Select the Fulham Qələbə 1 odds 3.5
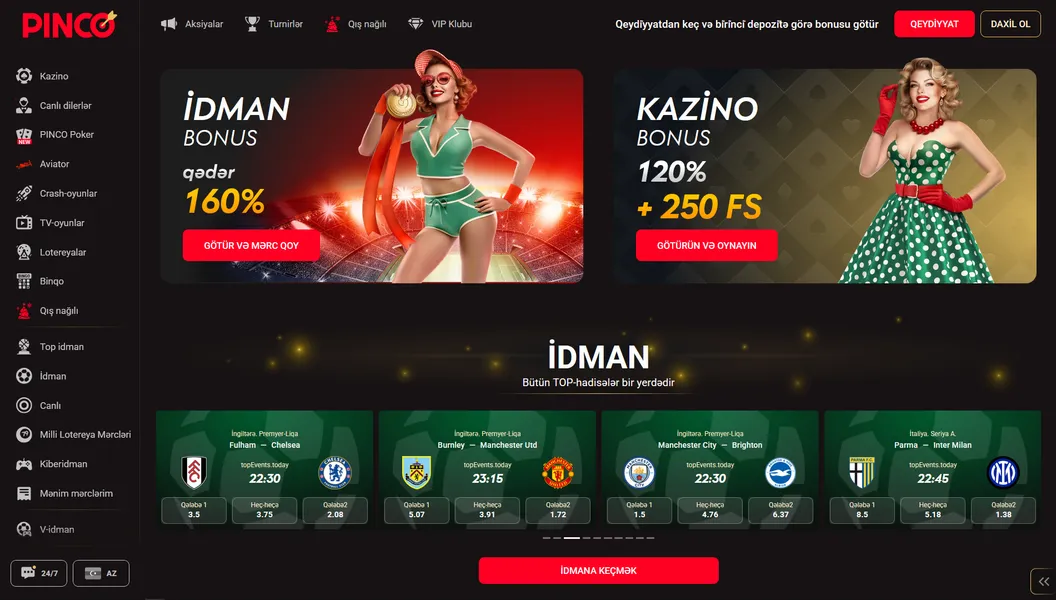Screen dimensions: 1056x600 194,510
